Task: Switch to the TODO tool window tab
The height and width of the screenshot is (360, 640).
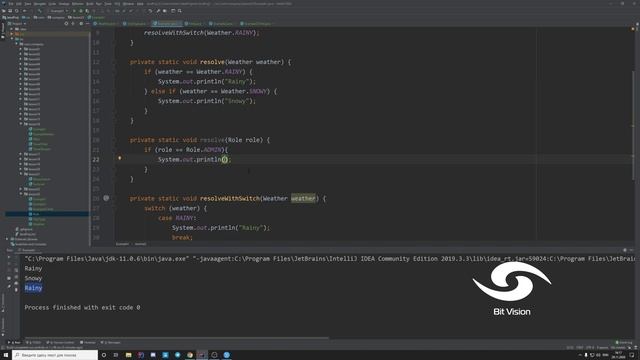Action: tap(33, 342)
